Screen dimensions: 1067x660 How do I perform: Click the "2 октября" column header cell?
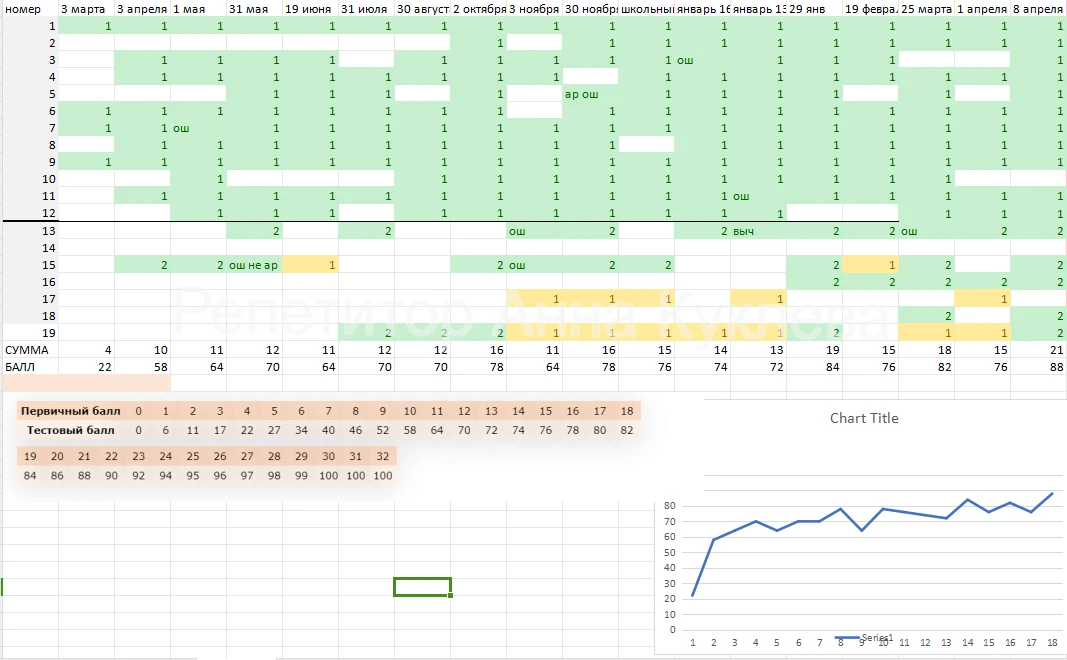pos(478,9)
